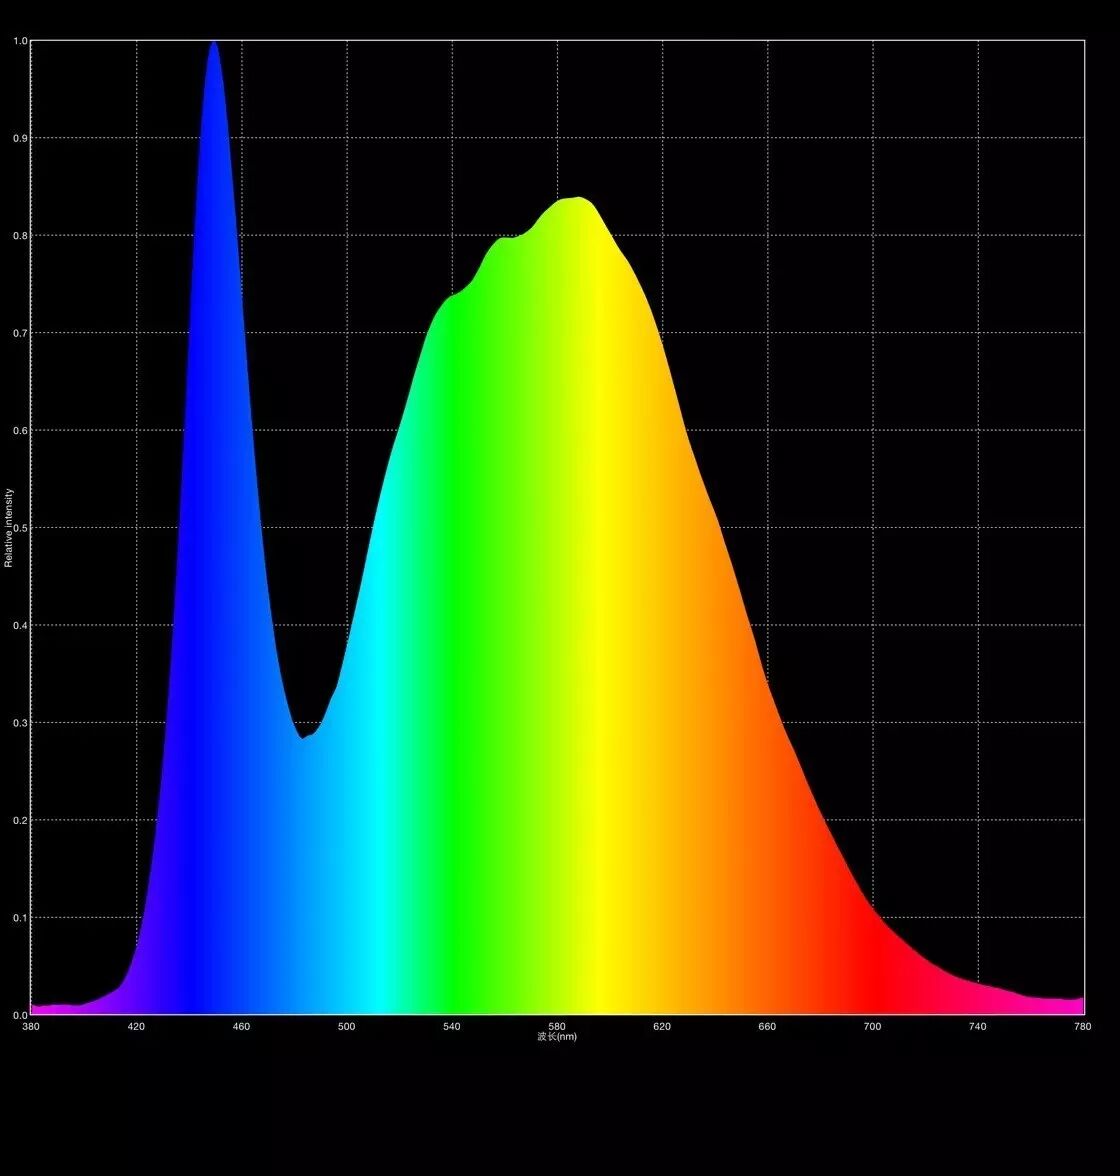
Task: Click the 660 wavelength axis label
Action: pyautogui.click(x=767, y=1027)
